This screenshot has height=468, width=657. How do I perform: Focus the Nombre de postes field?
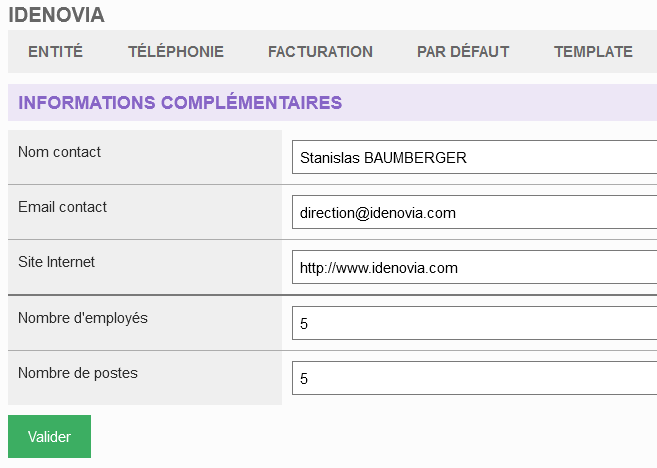click(x=474, y=379)
